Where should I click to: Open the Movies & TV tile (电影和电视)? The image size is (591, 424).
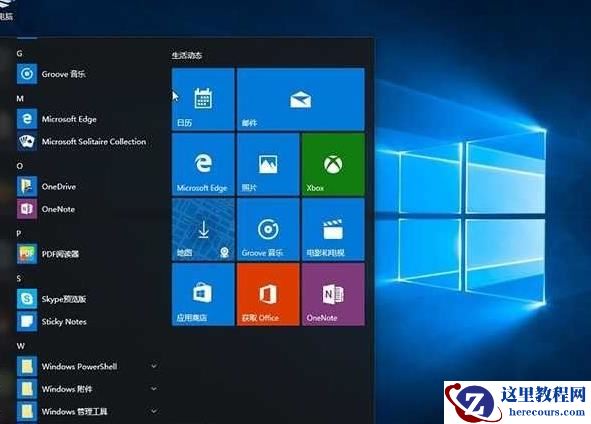(x=333, y=230)
